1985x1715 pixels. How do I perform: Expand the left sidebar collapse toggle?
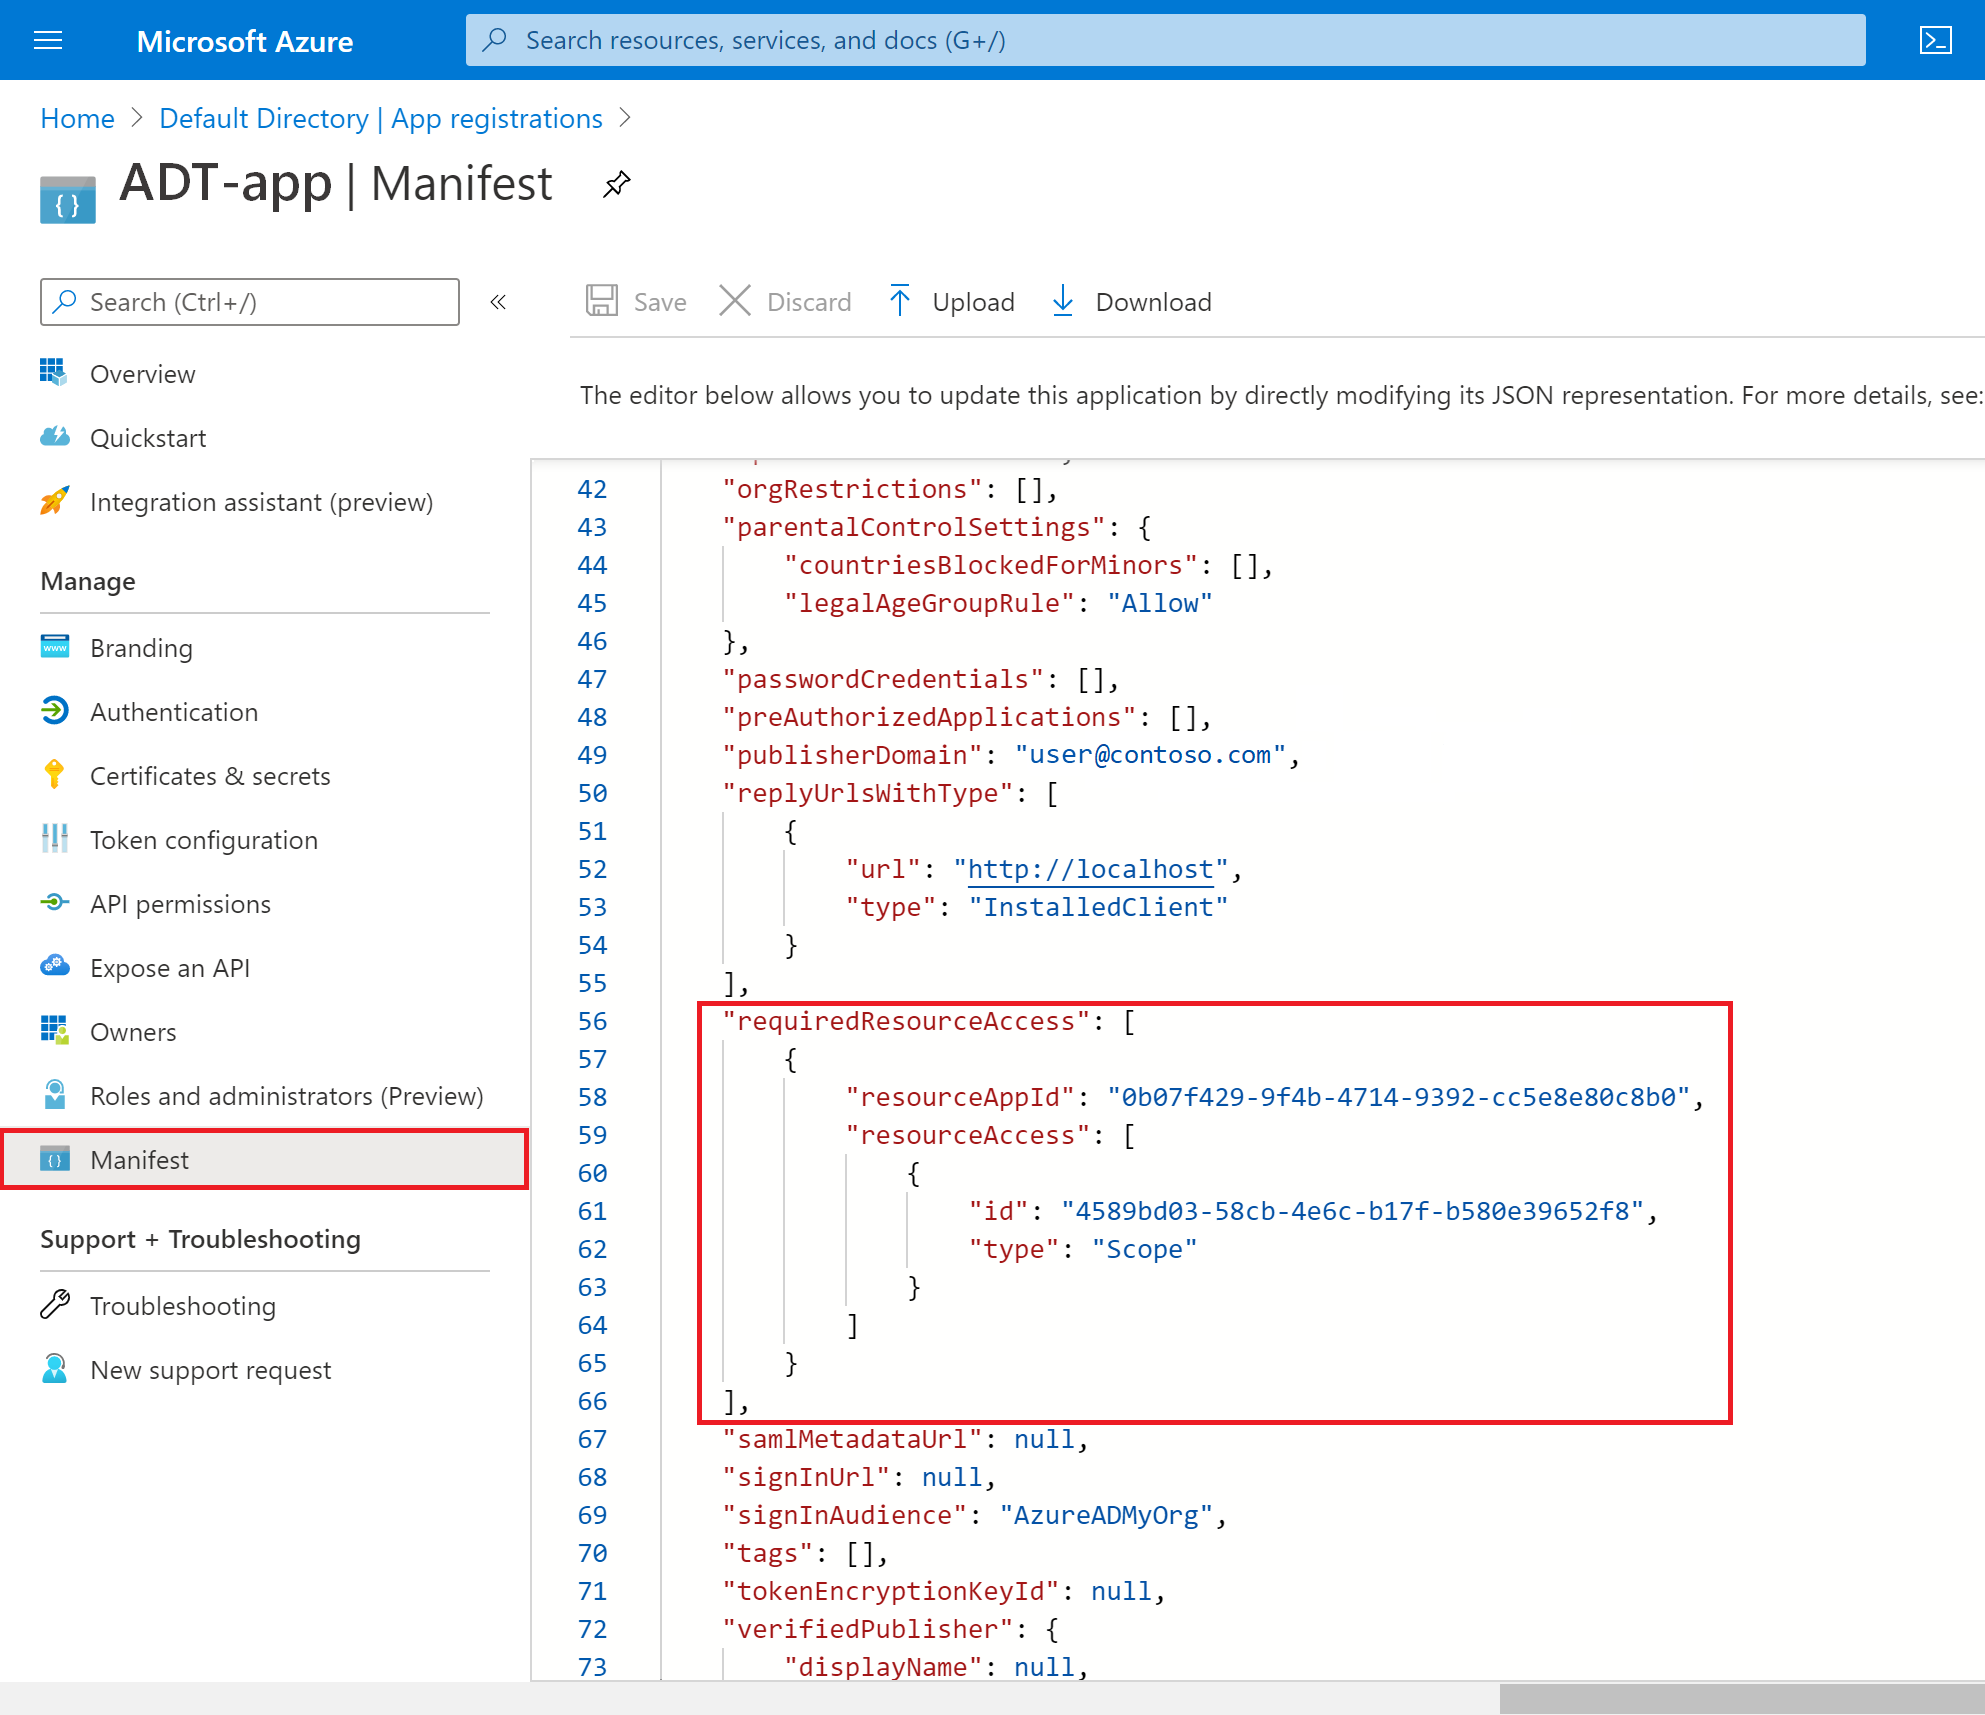point(503,302)
